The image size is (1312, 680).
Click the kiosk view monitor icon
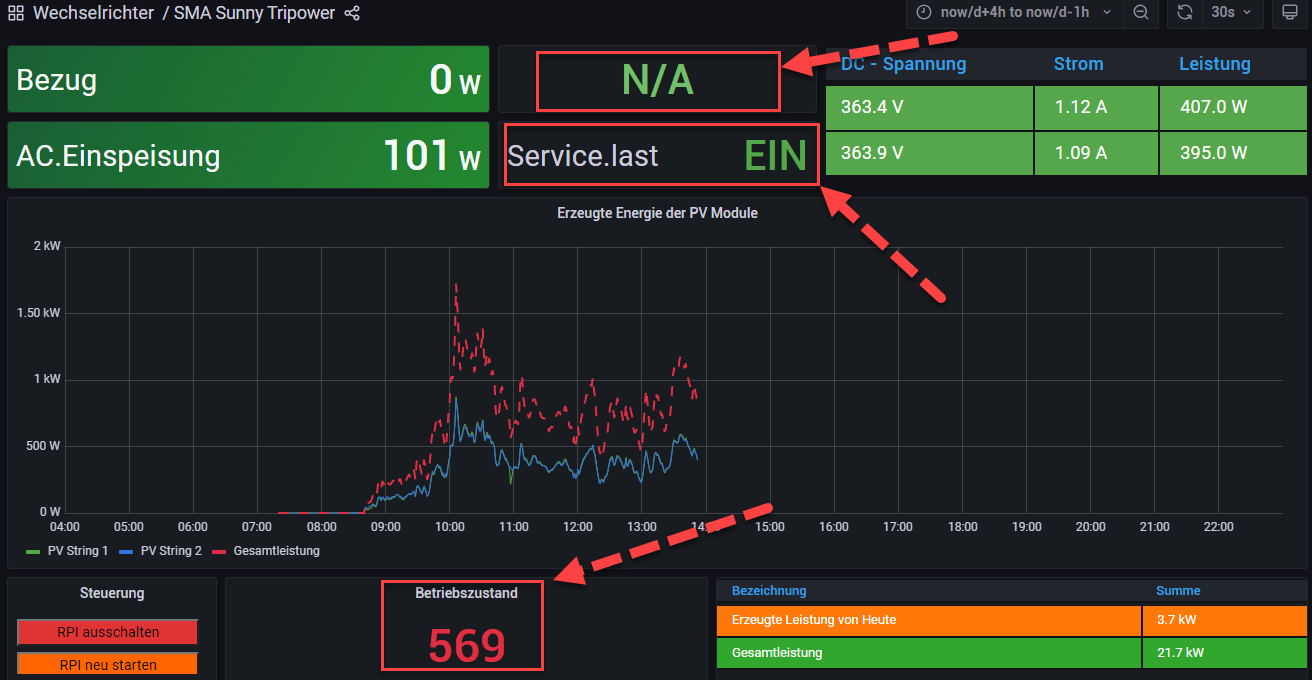pyautogui.click(x=1290, y=13)
